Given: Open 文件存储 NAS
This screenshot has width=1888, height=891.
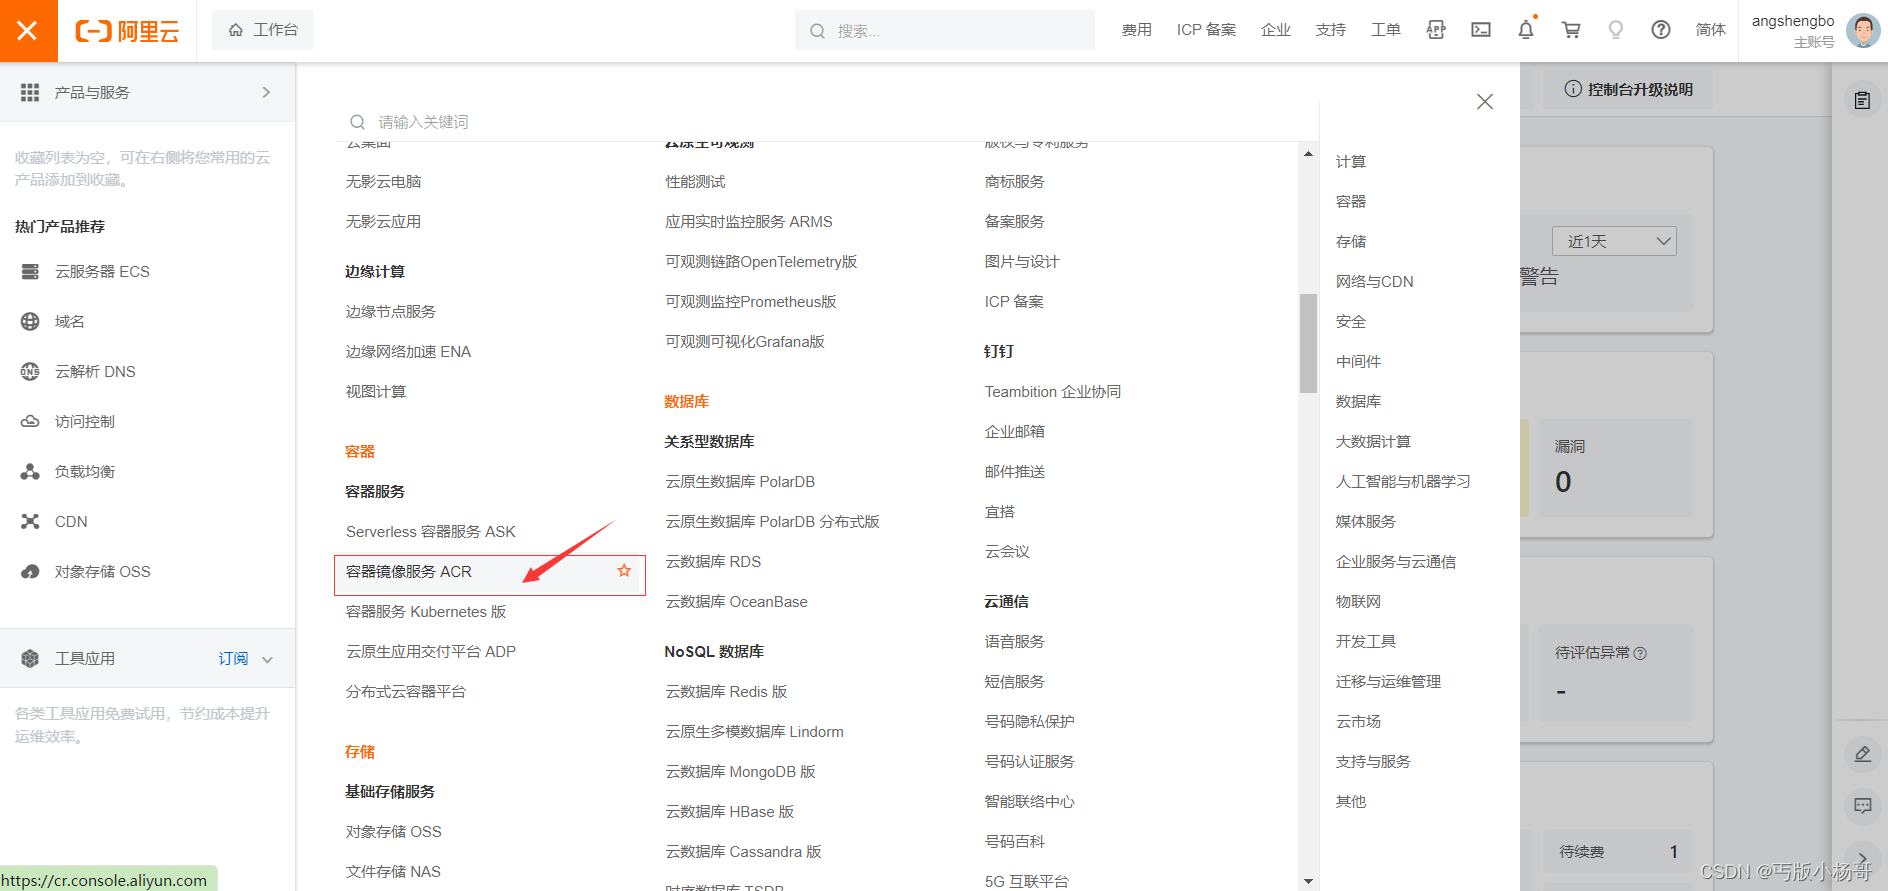Looking at the screenshot, I should click(393, 872).
